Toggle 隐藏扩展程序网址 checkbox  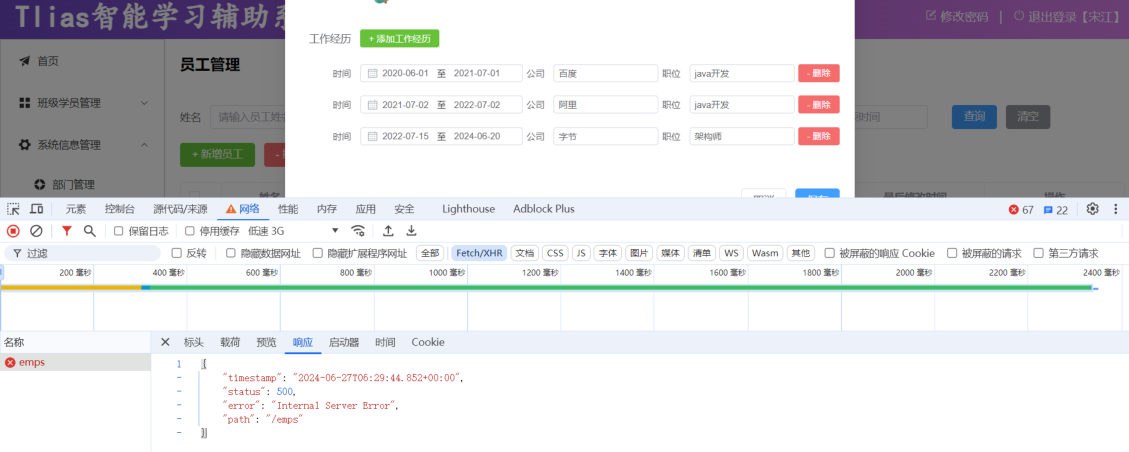318,253
